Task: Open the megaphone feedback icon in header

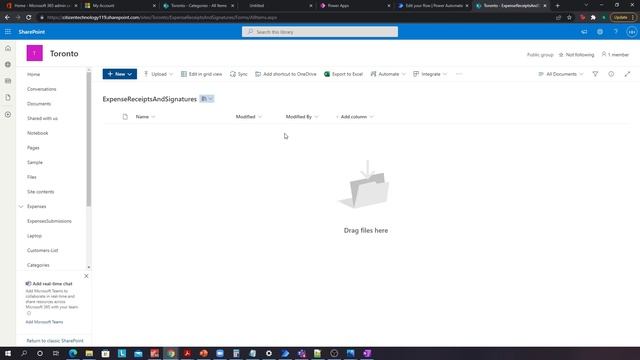Action: pos(584,32)
